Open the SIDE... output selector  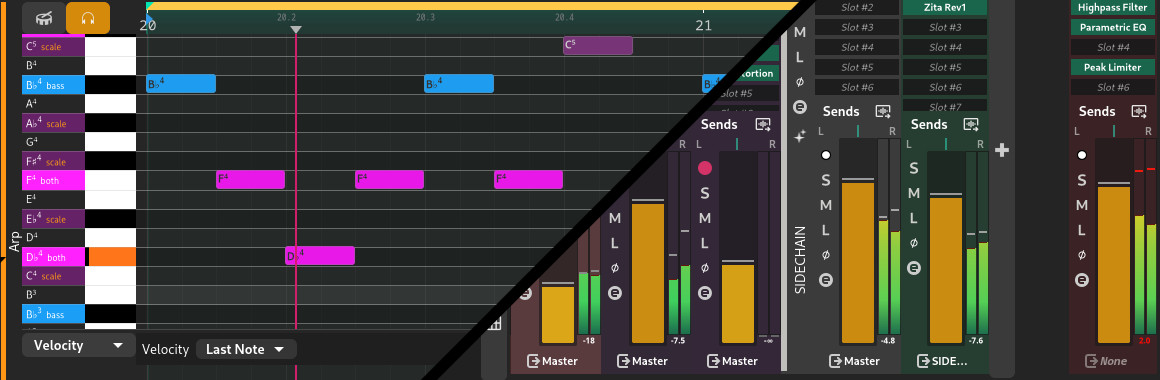(942, 362)
